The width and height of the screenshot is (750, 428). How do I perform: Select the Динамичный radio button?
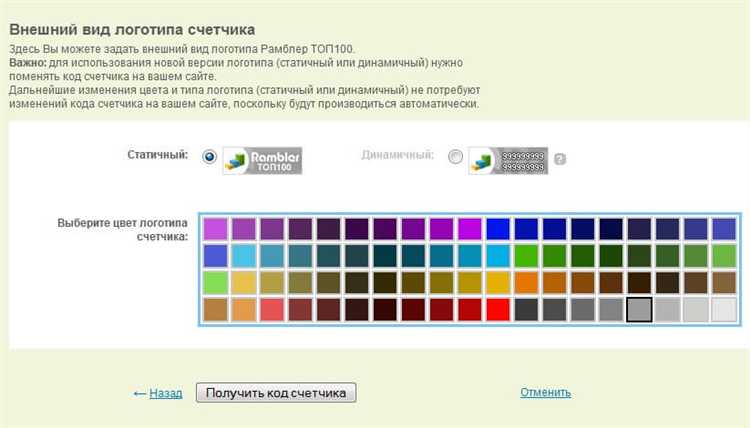pyautogui.click(x=456, y=157)
